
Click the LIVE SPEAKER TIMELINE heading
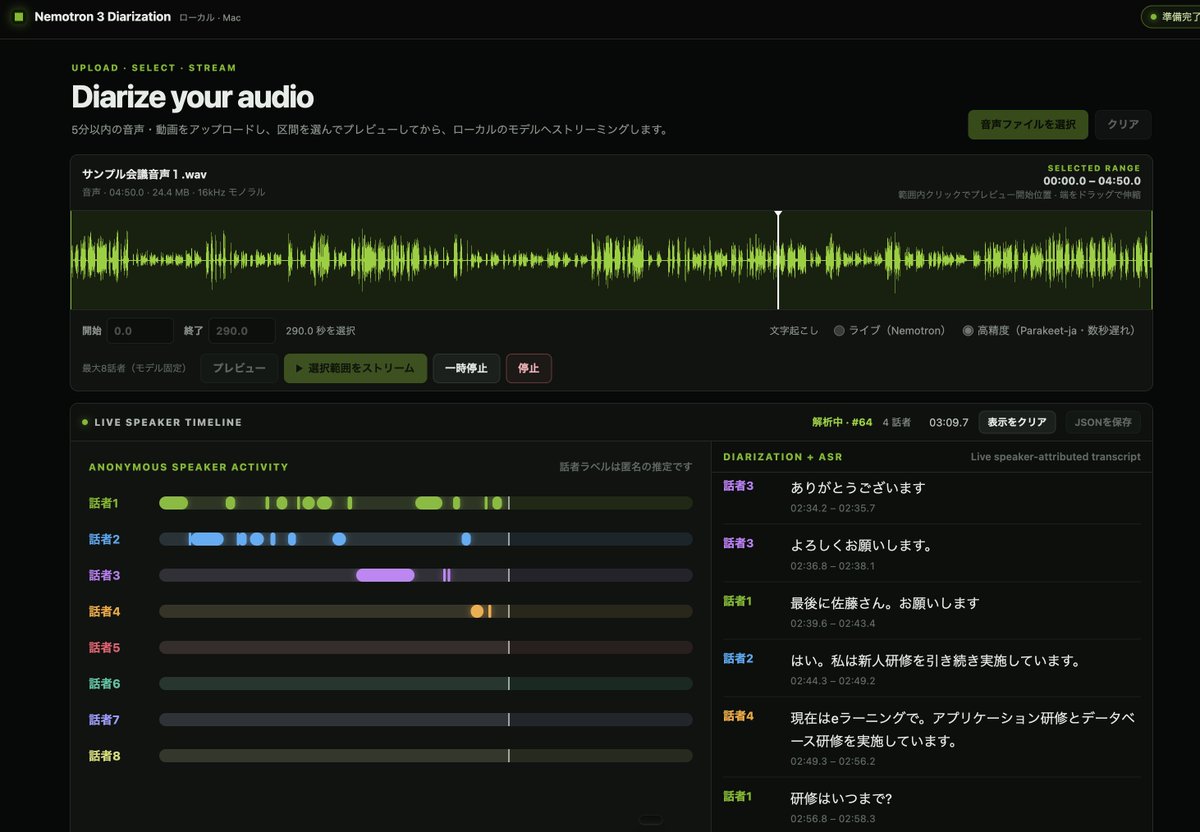click(168, 422)
